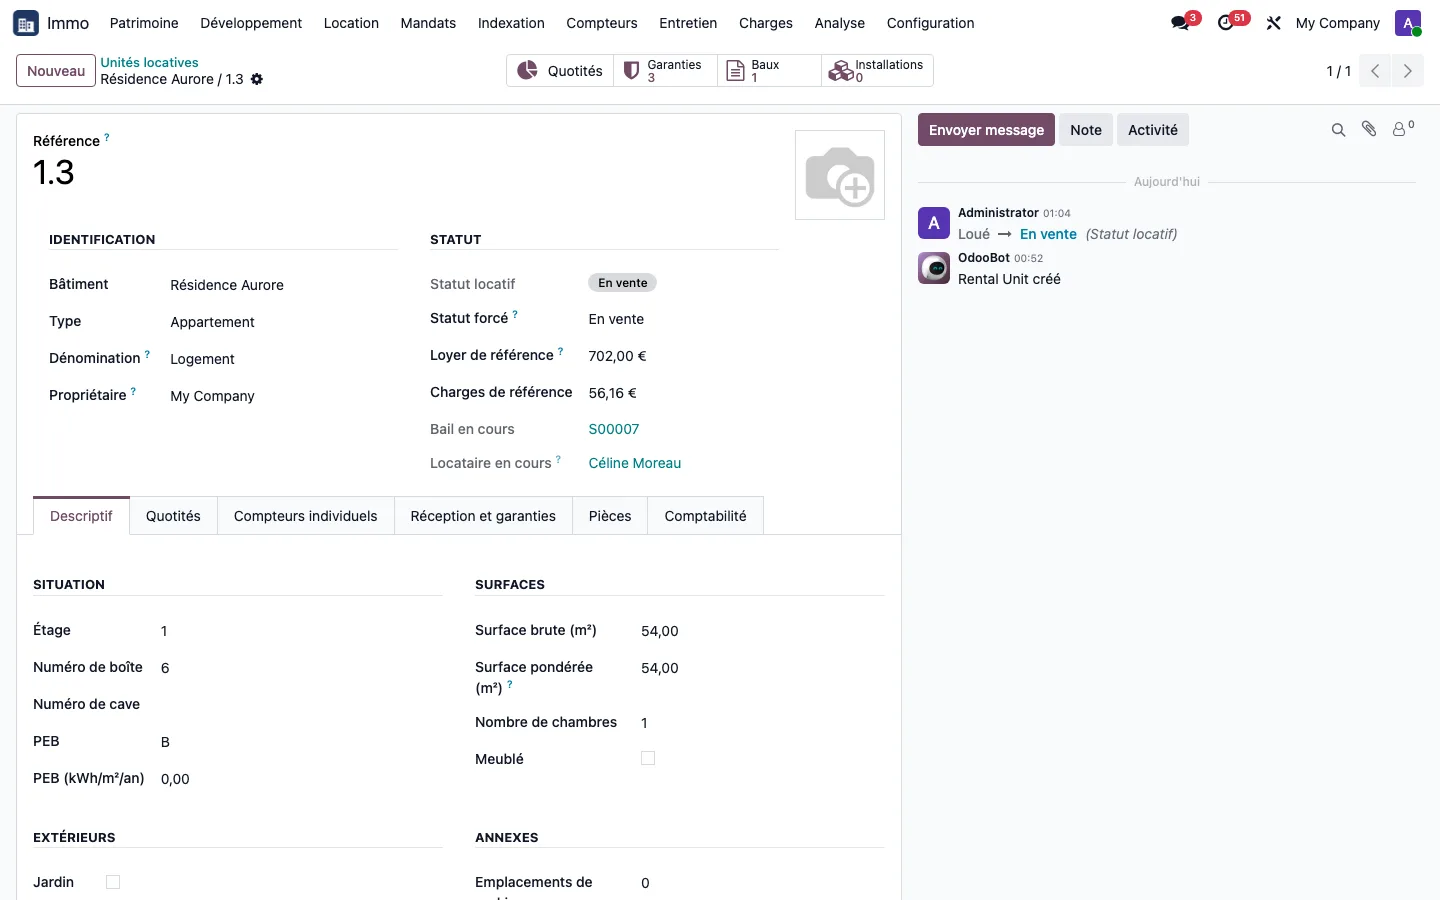Open the PEB selection field

301,742
